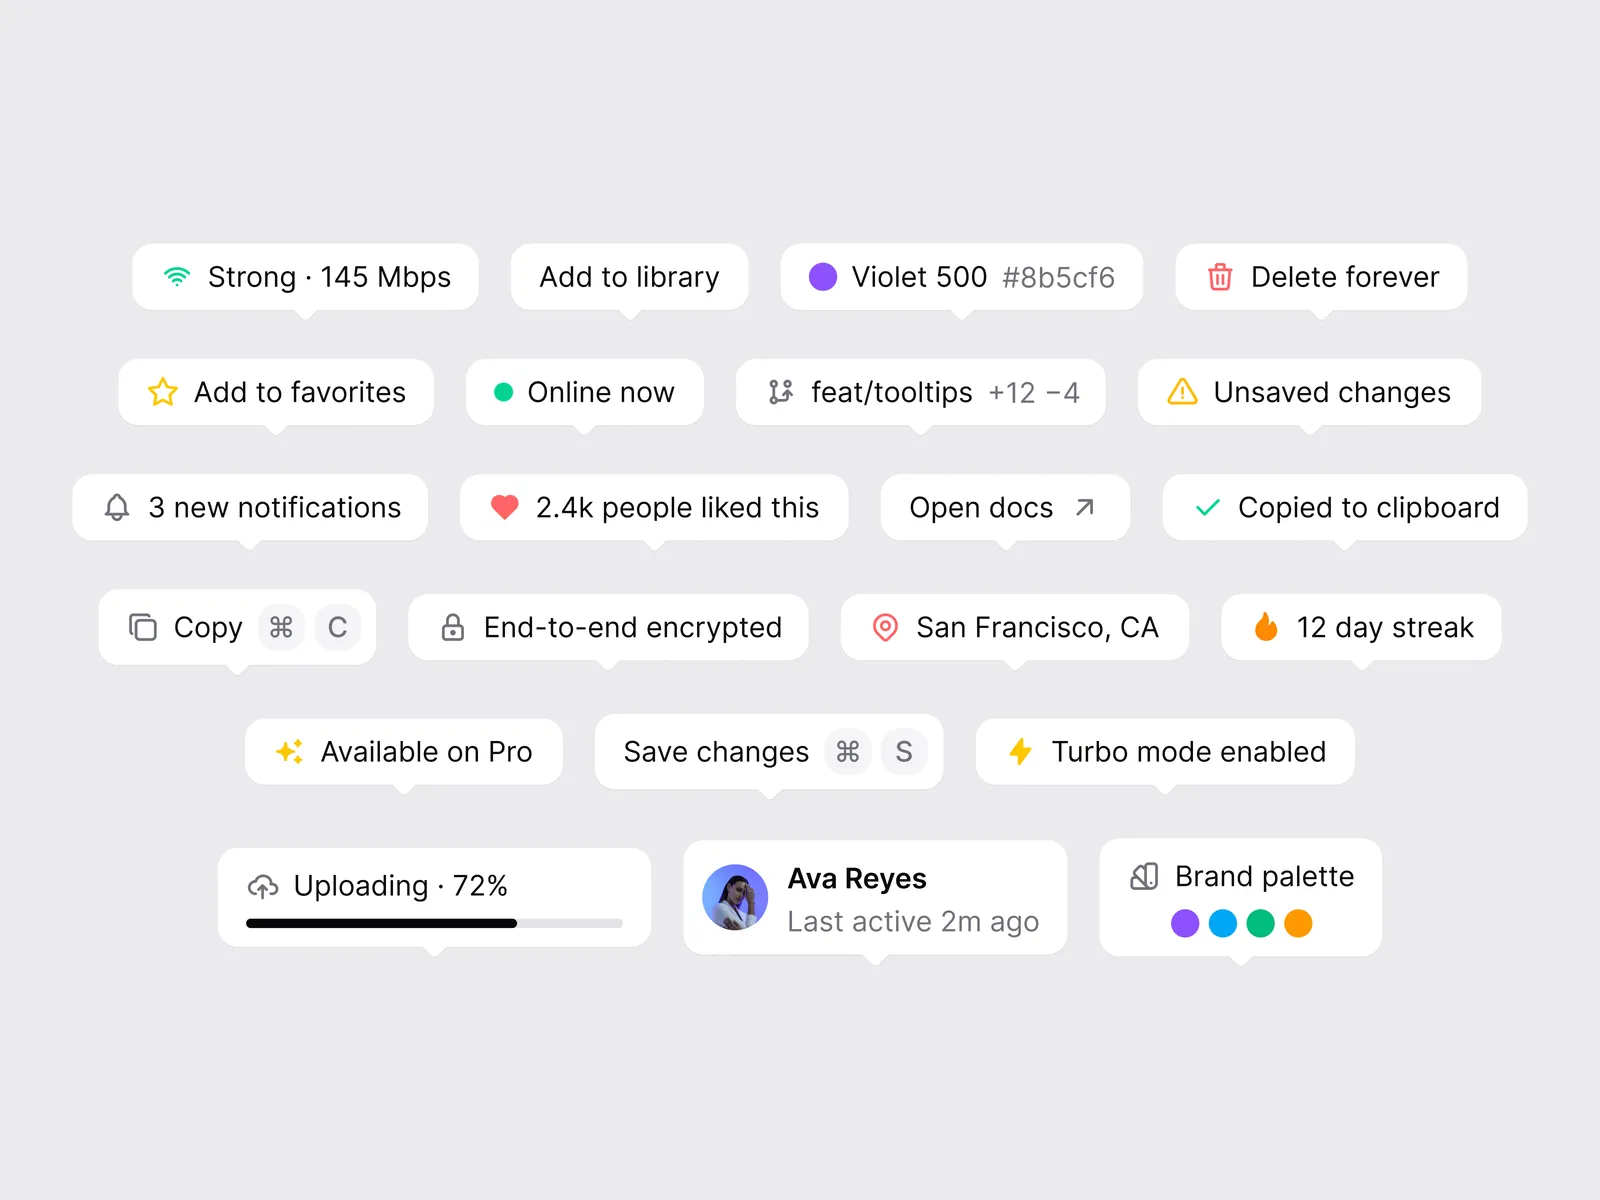
Task: Click the git branch icon beside feat/tooltips
Action: [781, 392]
